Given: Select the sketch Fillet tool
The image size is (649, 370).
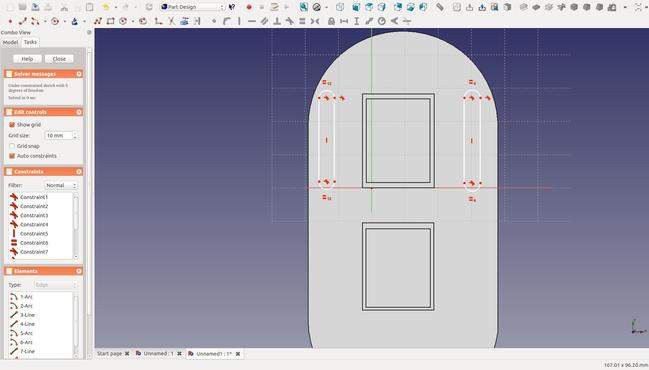Looking at the screenshot, I should (159, 21).
